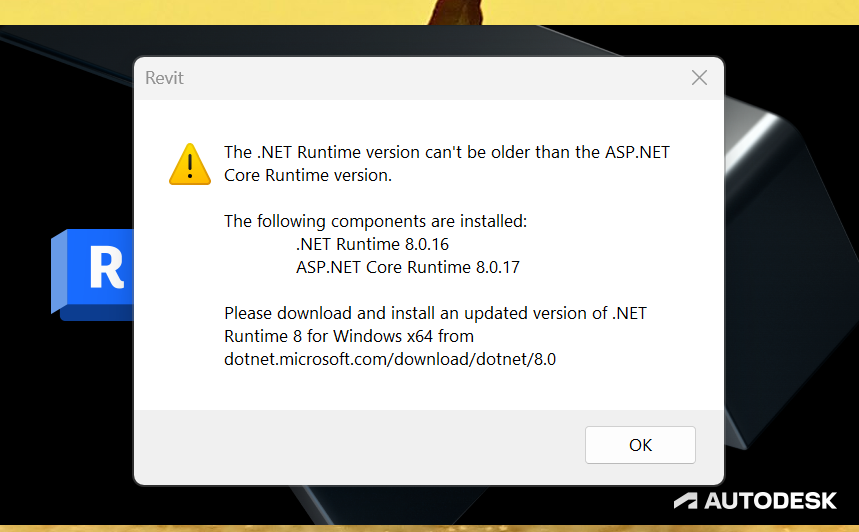The image size is (859, 532).
Task: Click the blue Revit R logo
Action: pos(96,270)
